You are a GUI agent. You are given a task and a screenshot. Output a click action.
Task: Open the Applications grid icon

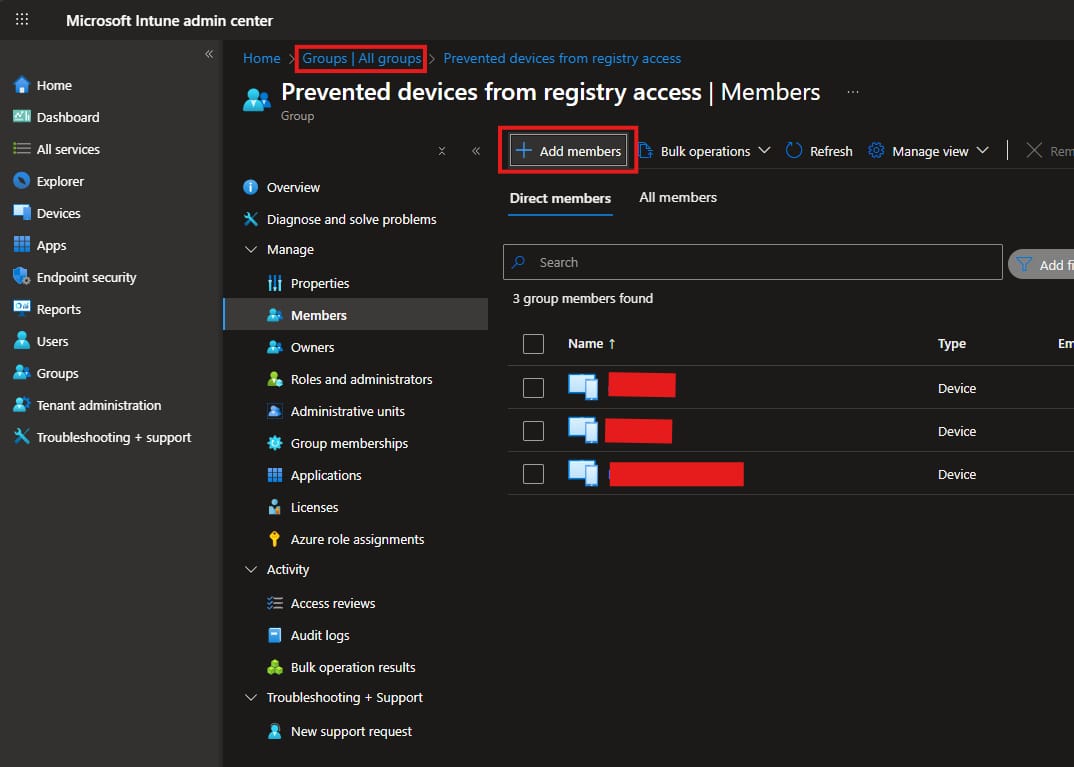click(x=275, y=475)
